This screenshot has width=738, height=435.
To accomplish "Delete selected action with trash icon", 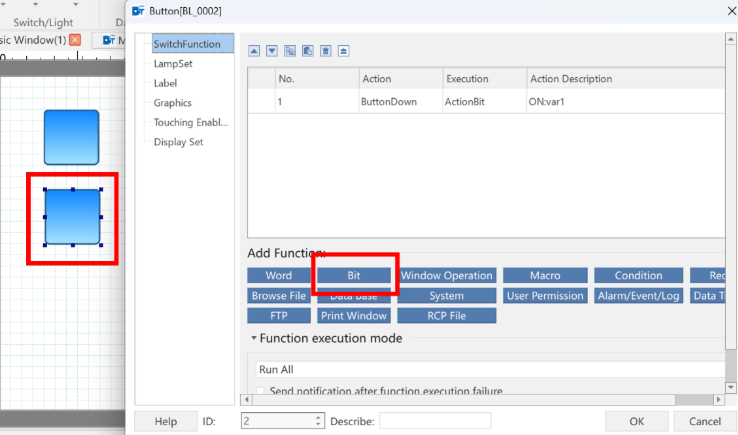I will click(x=326, y=51).
